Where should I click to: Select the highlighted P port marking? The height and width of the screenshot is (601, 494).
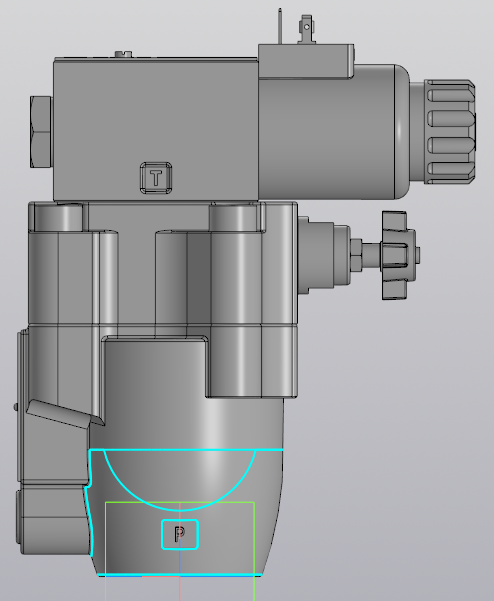coord(180,534)
